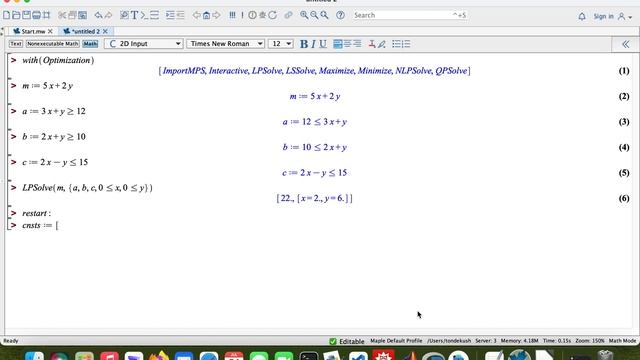Reset zoom to default with the magnifier icon
Viewport: 640px width, 360px height.
[324, 15]
